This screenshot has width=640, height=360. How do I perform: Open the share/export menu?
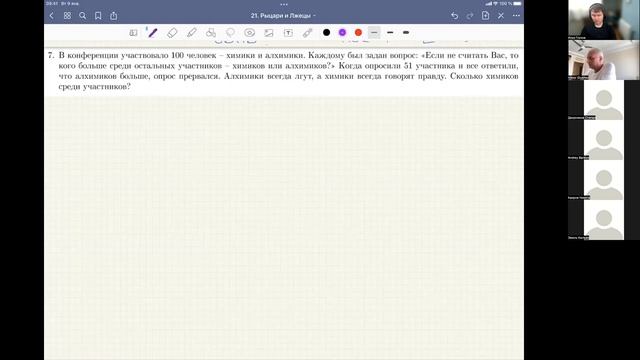tap(113, 16)
